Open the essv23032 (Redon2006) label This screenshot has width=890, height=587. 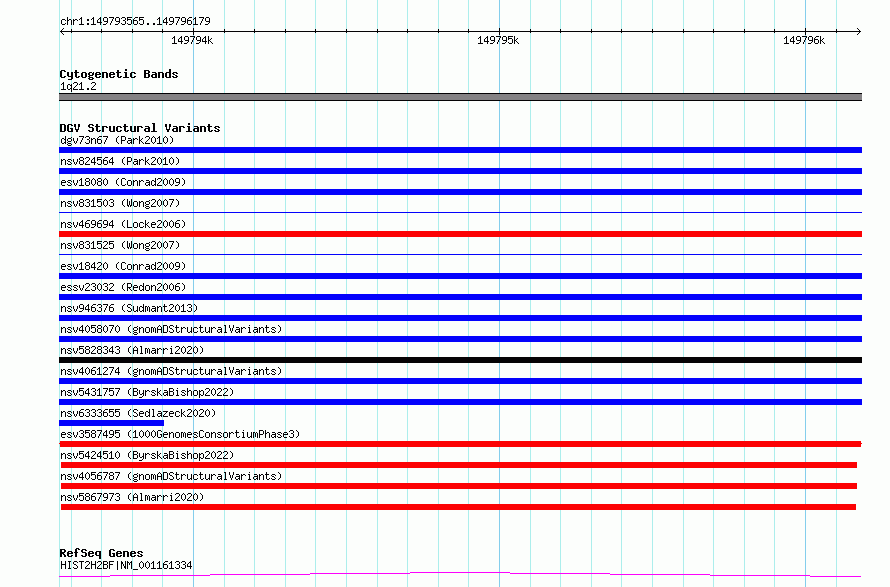(x=123, y=287)
